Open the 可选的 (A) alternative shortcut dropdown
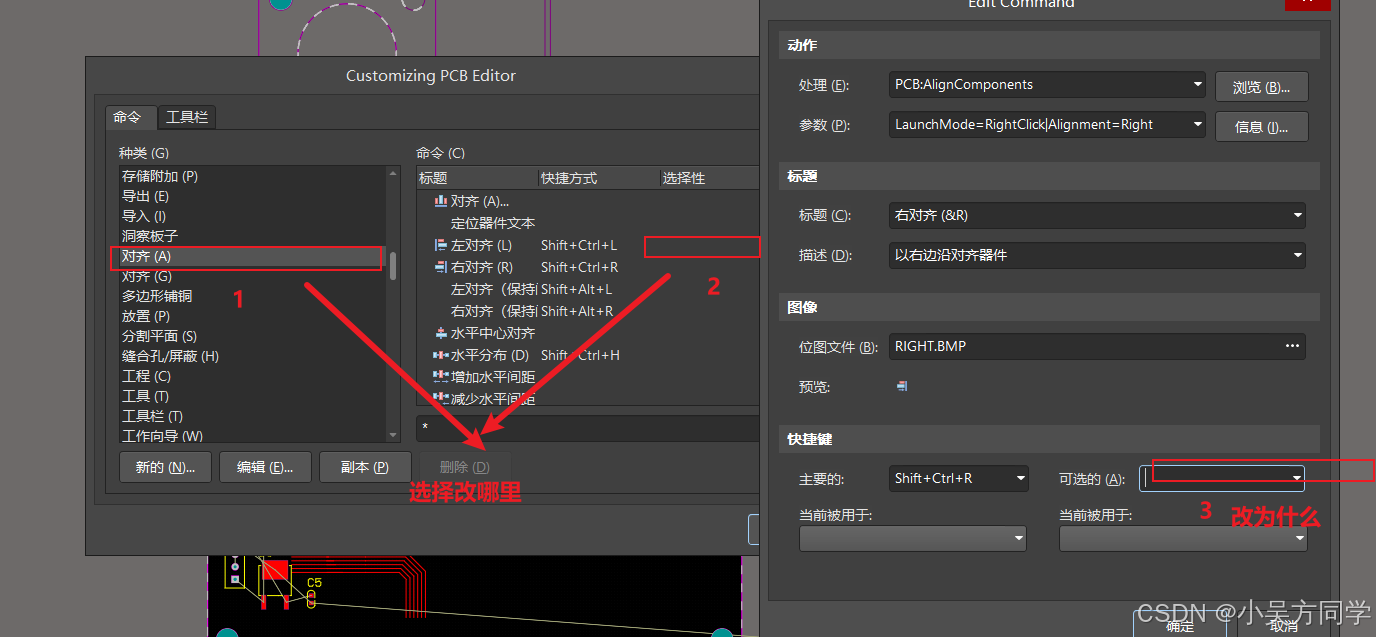Screen dimensions: 1376x637 coord(1297,478)
